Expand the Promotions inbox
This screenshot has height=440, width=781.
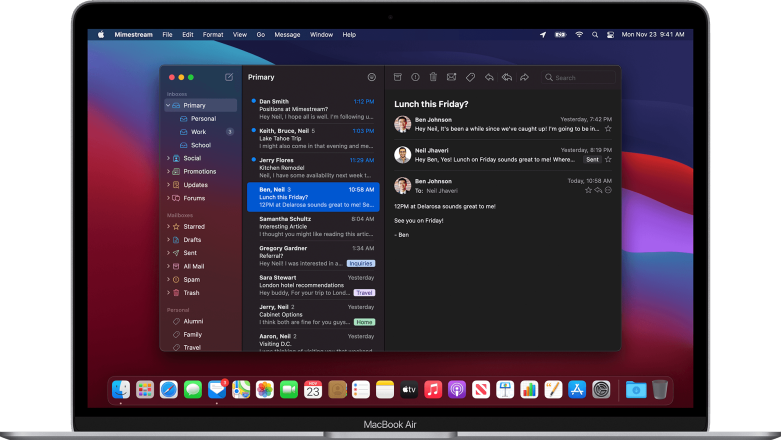pyautogui.click(x=168, y=171)
